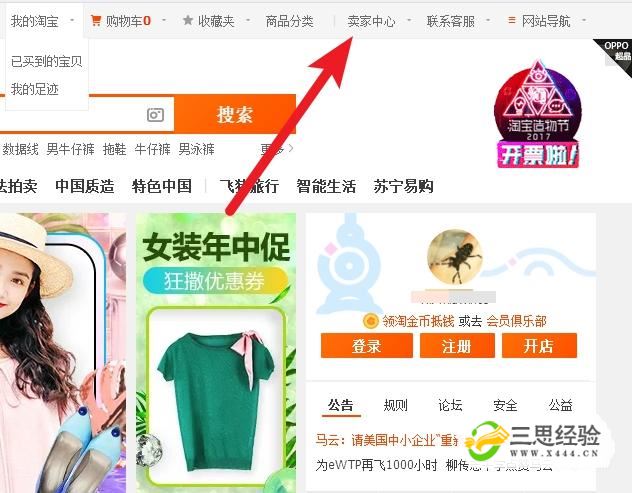Select 已买到的宝贝 menu entry
Image resolution: width=632 pixels, height=493 pixels.
tap(47, 61)
